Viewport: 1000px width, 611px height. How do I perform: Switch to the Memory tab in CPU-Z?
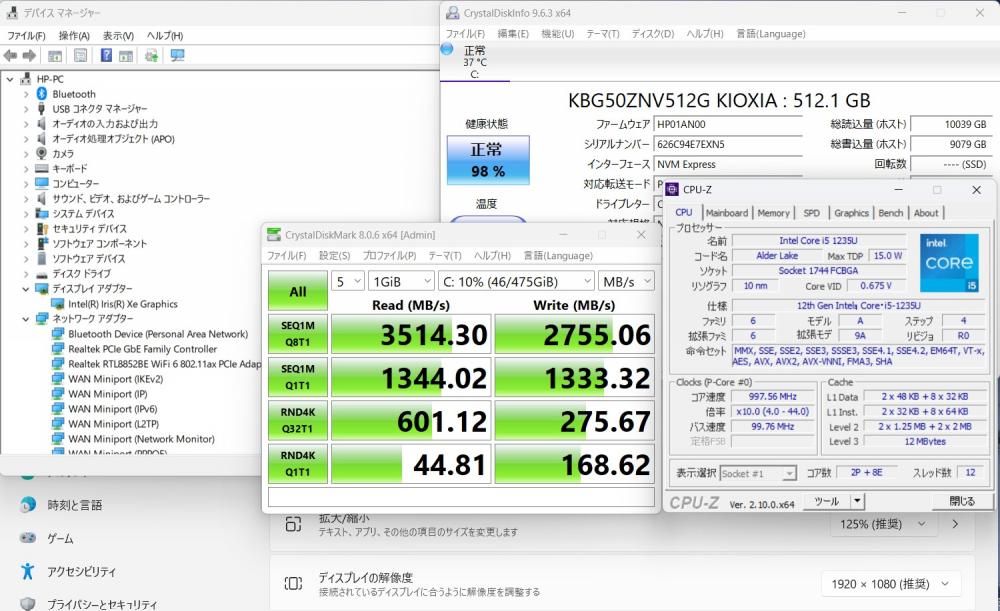coord(774,213)
